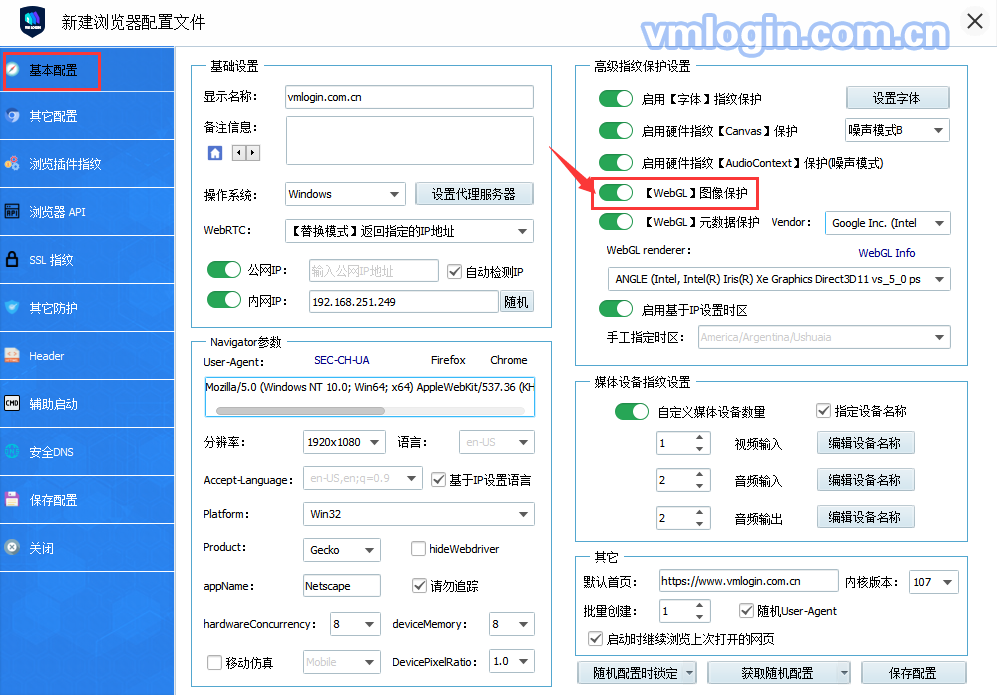Click the VMLogin app logo icon
Viewport: 997px width, 695px height.
(32, 22)
